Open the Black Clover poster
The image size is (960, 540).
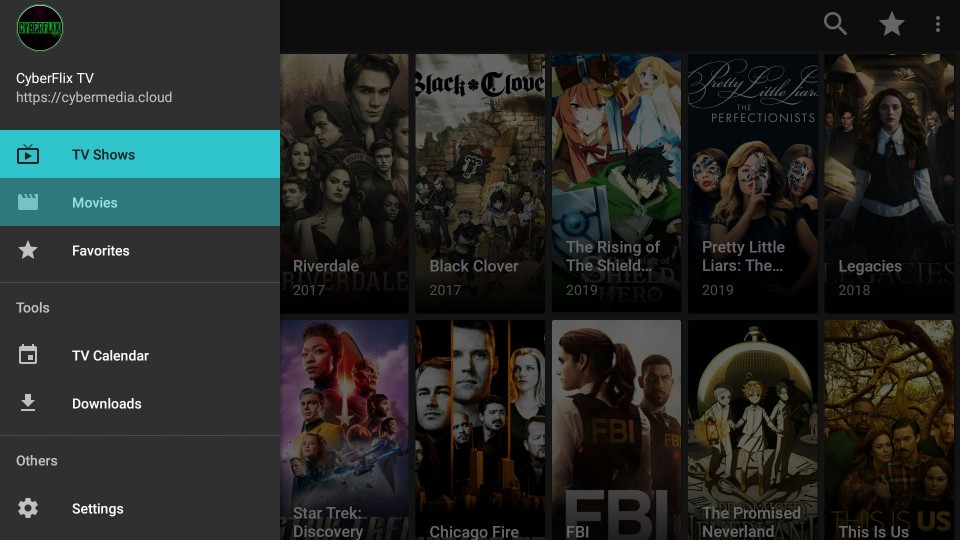[480, 183]
